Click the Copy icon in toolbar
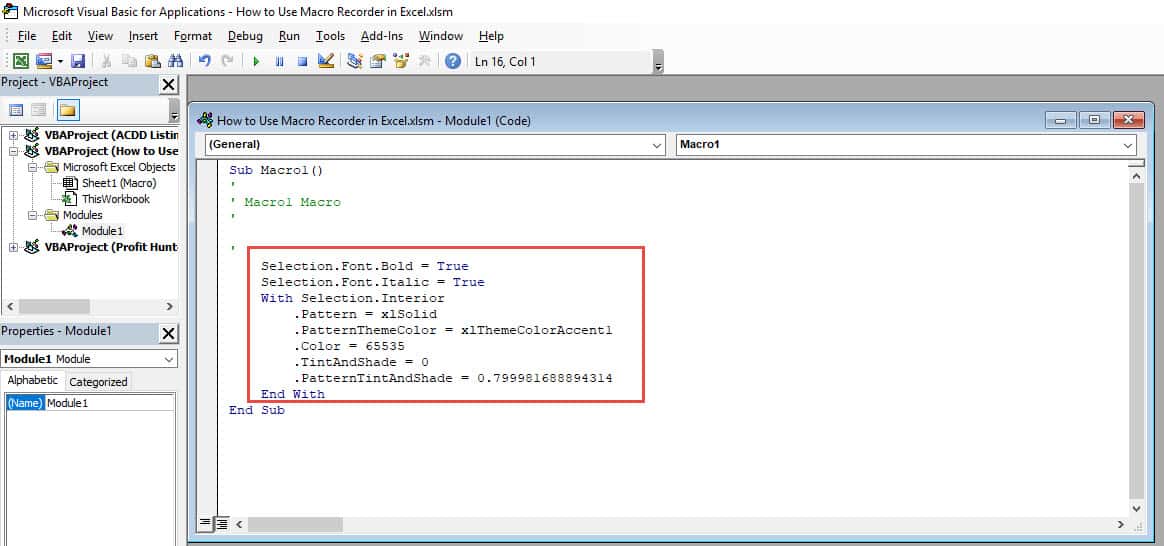This screenshot has height=546, width=1164. 129,62
